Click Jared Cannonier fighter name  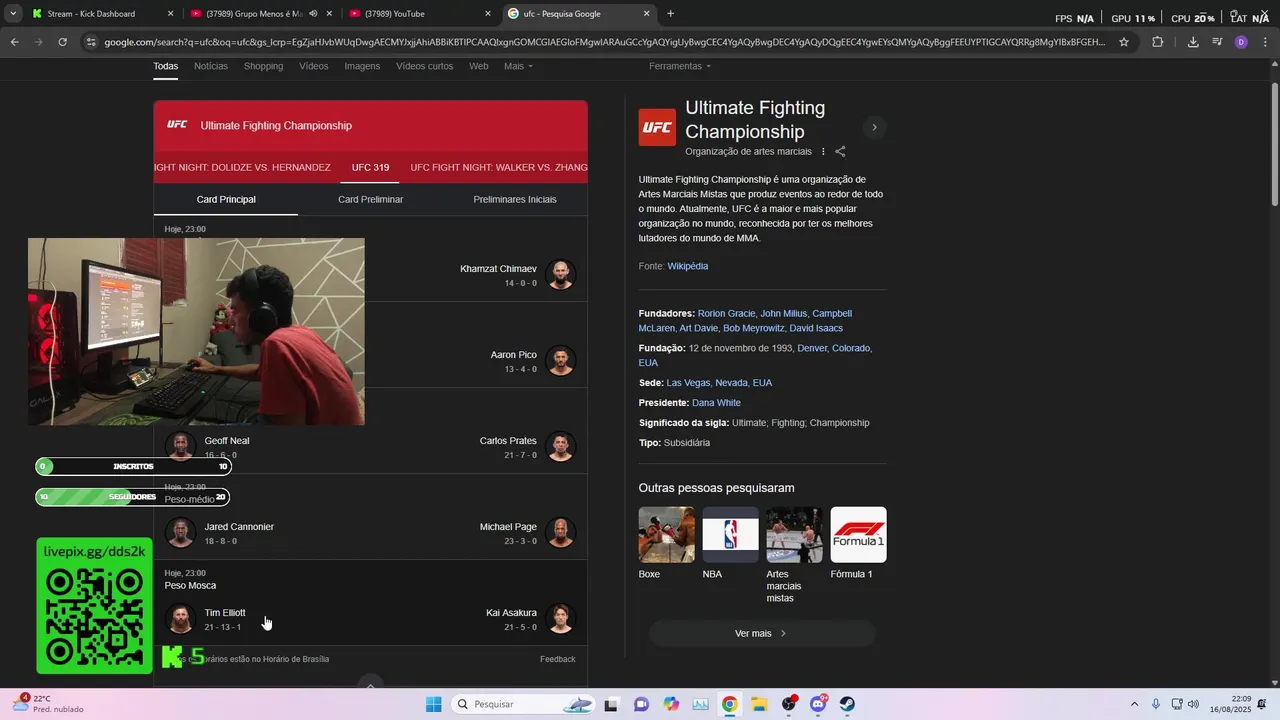pyautogui.click(x=239, y=527)
